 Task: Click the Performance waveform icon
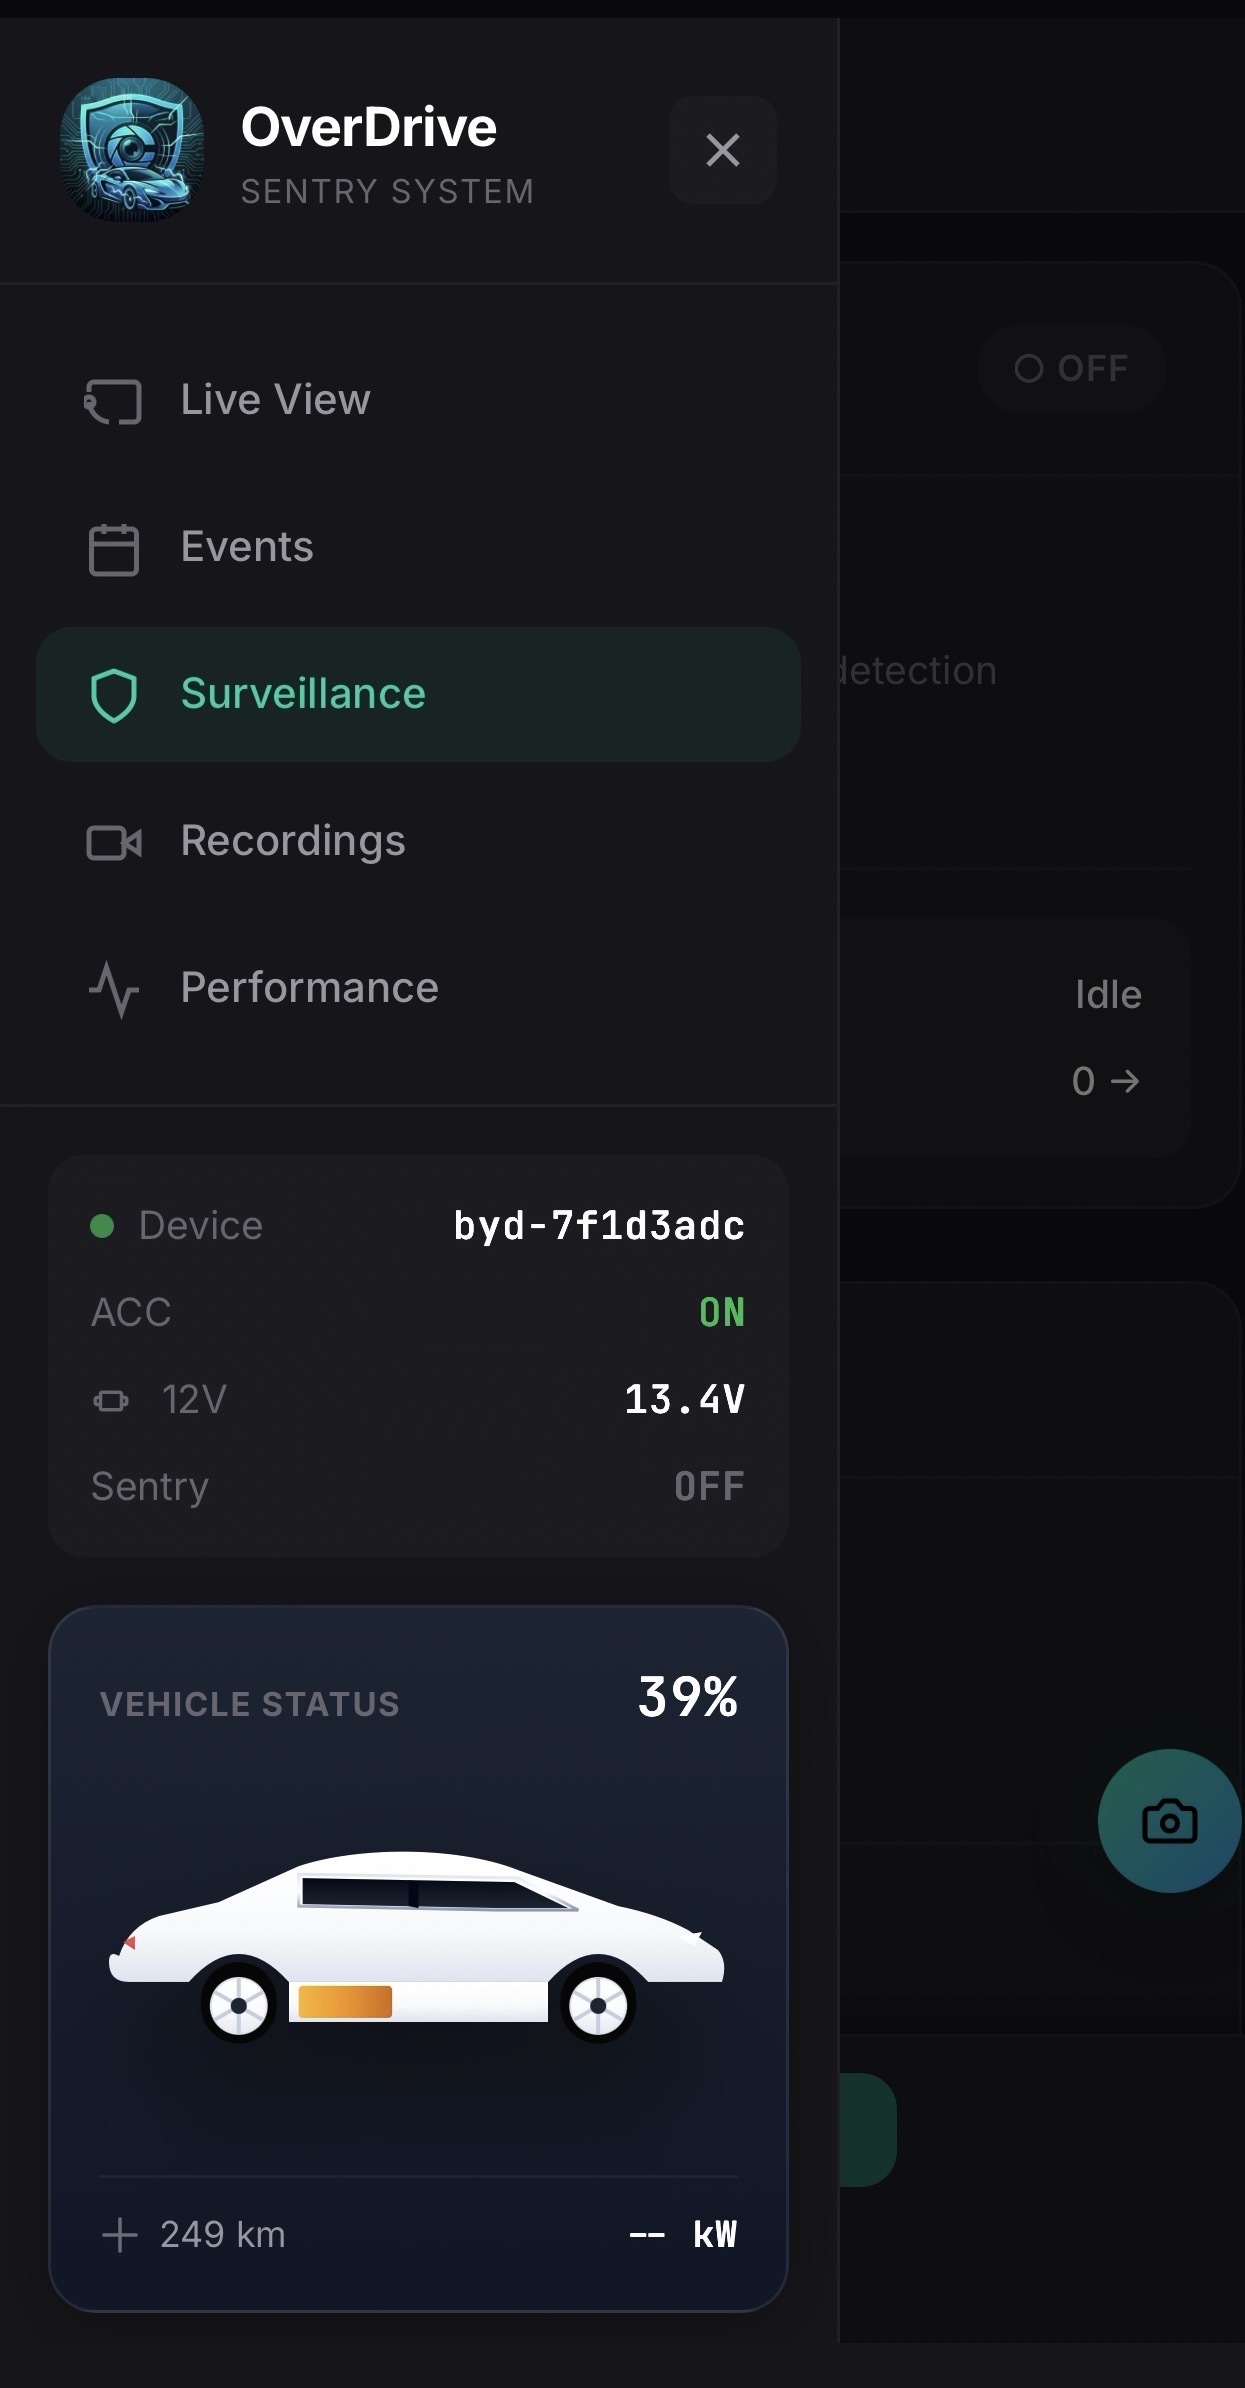[113, 990]
